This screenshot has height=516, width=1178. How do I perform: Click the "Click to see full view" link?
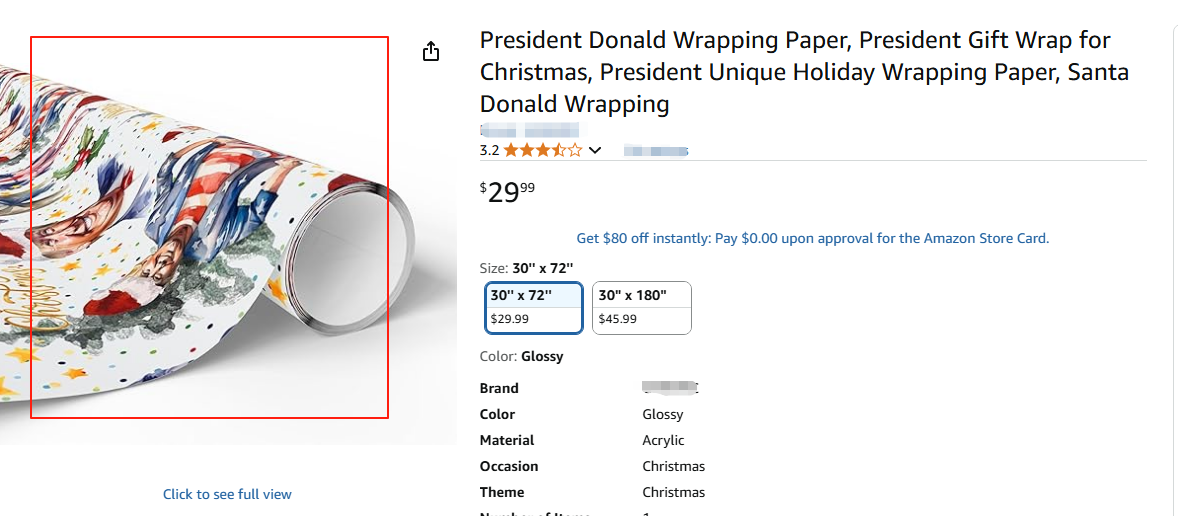coord(227,494)
